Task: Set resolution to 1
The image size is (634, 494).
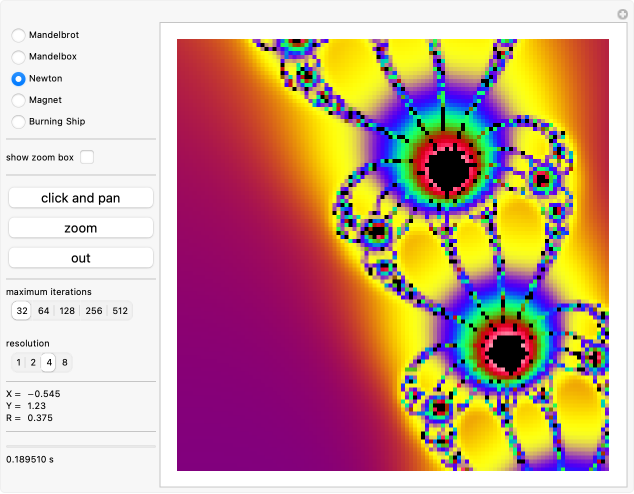Action: (18, 362)
